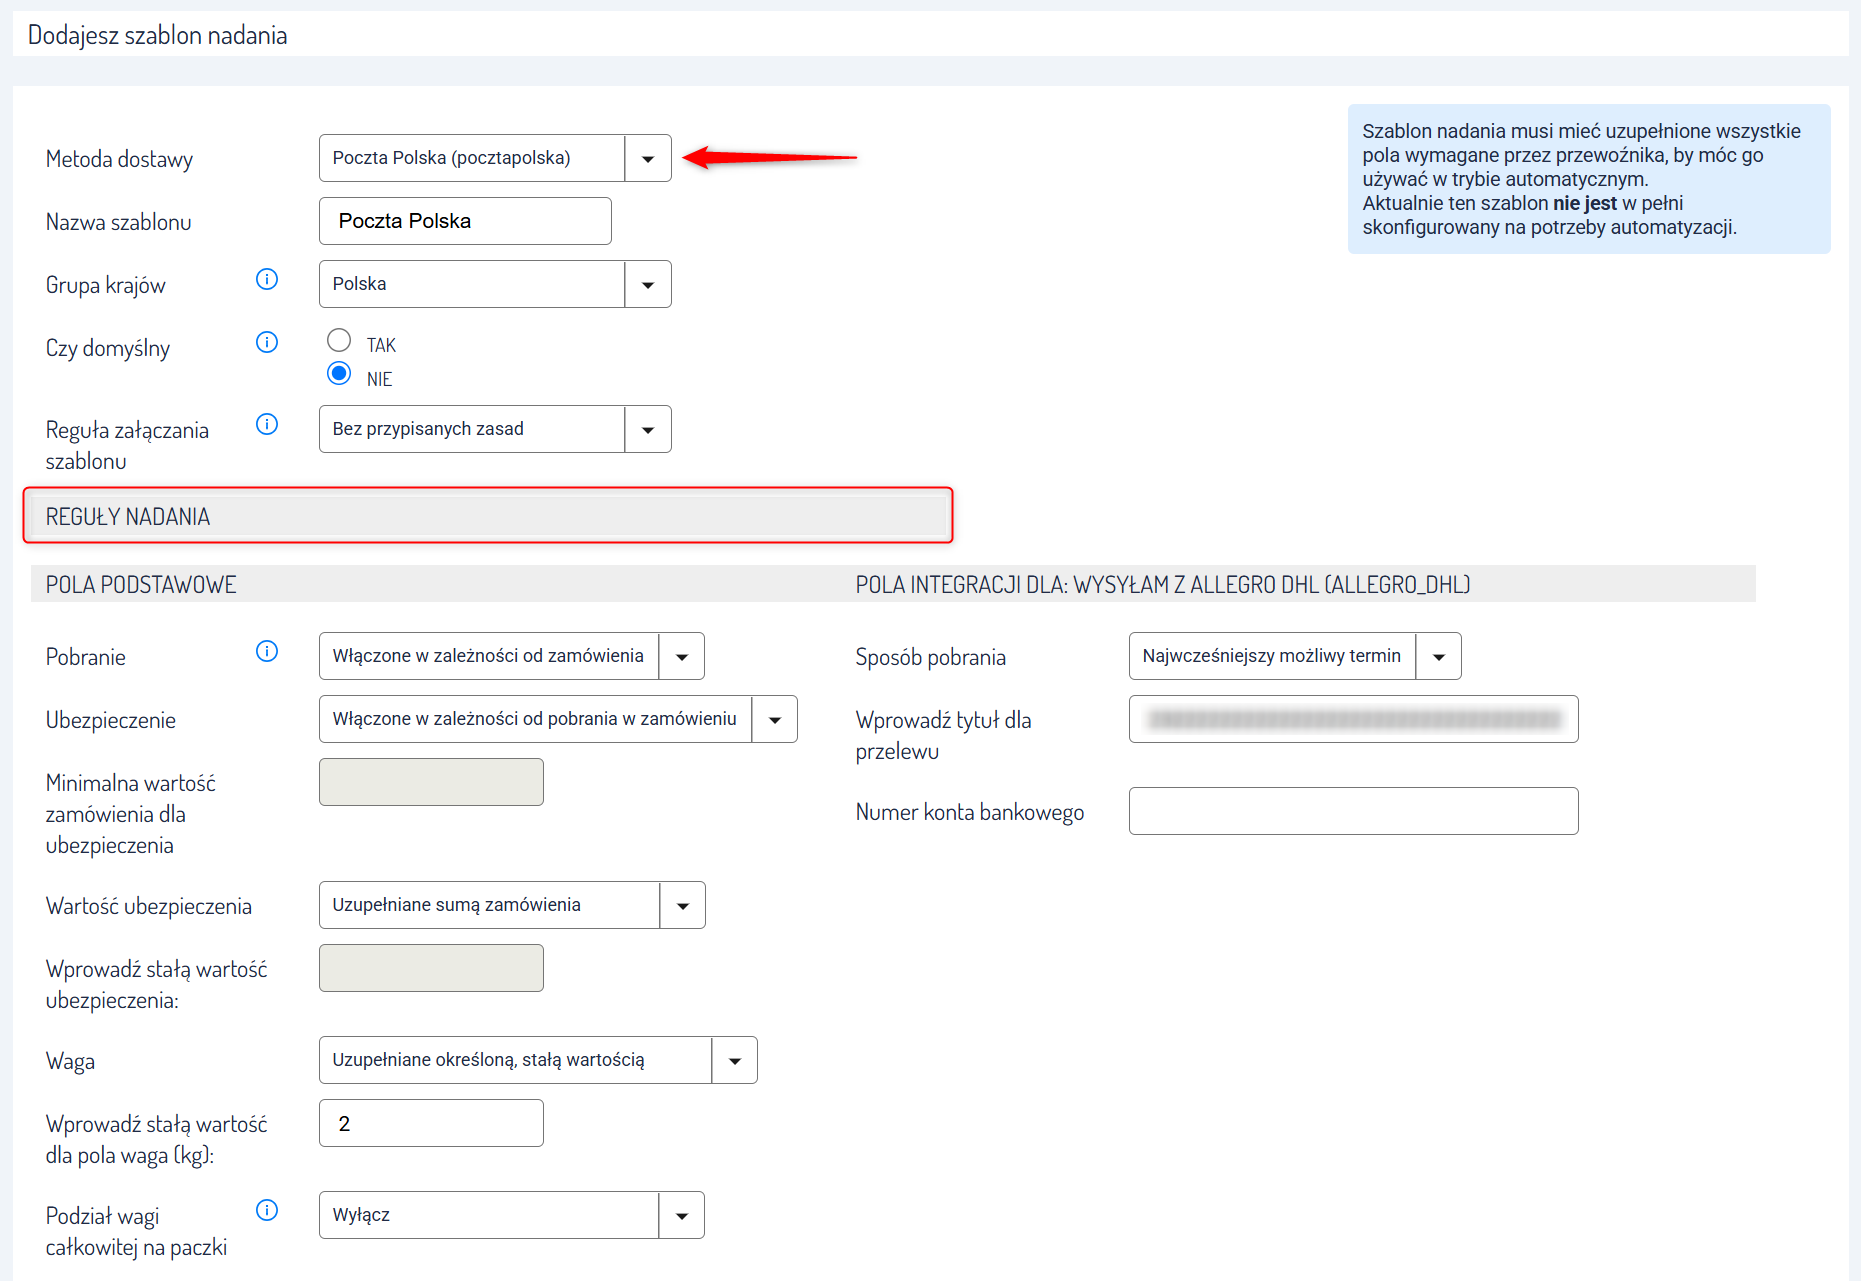Image resolution: width=1861 pixels, height=1281 pixels.
Task: Click info icon next to Pobranie
Action: [x=267, y=652]
